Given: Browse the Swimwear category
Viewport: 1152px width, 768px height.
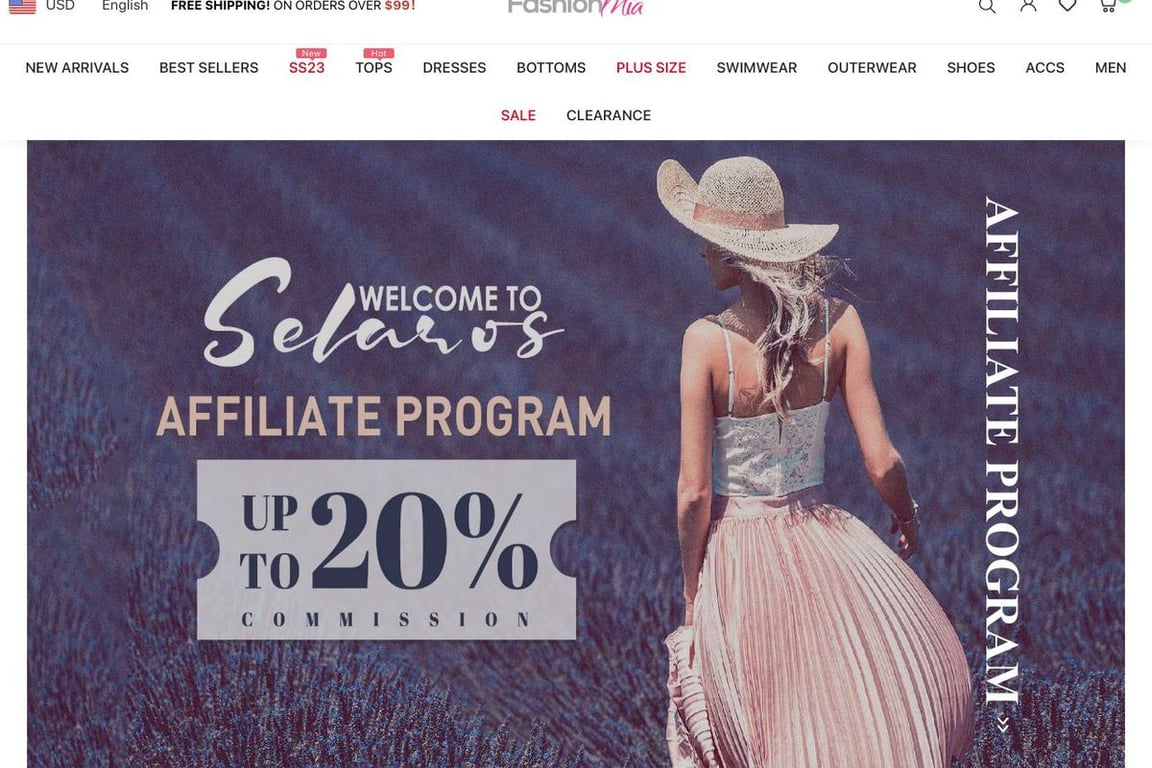Looking at the screenshot, I should (x=757, y=68).
